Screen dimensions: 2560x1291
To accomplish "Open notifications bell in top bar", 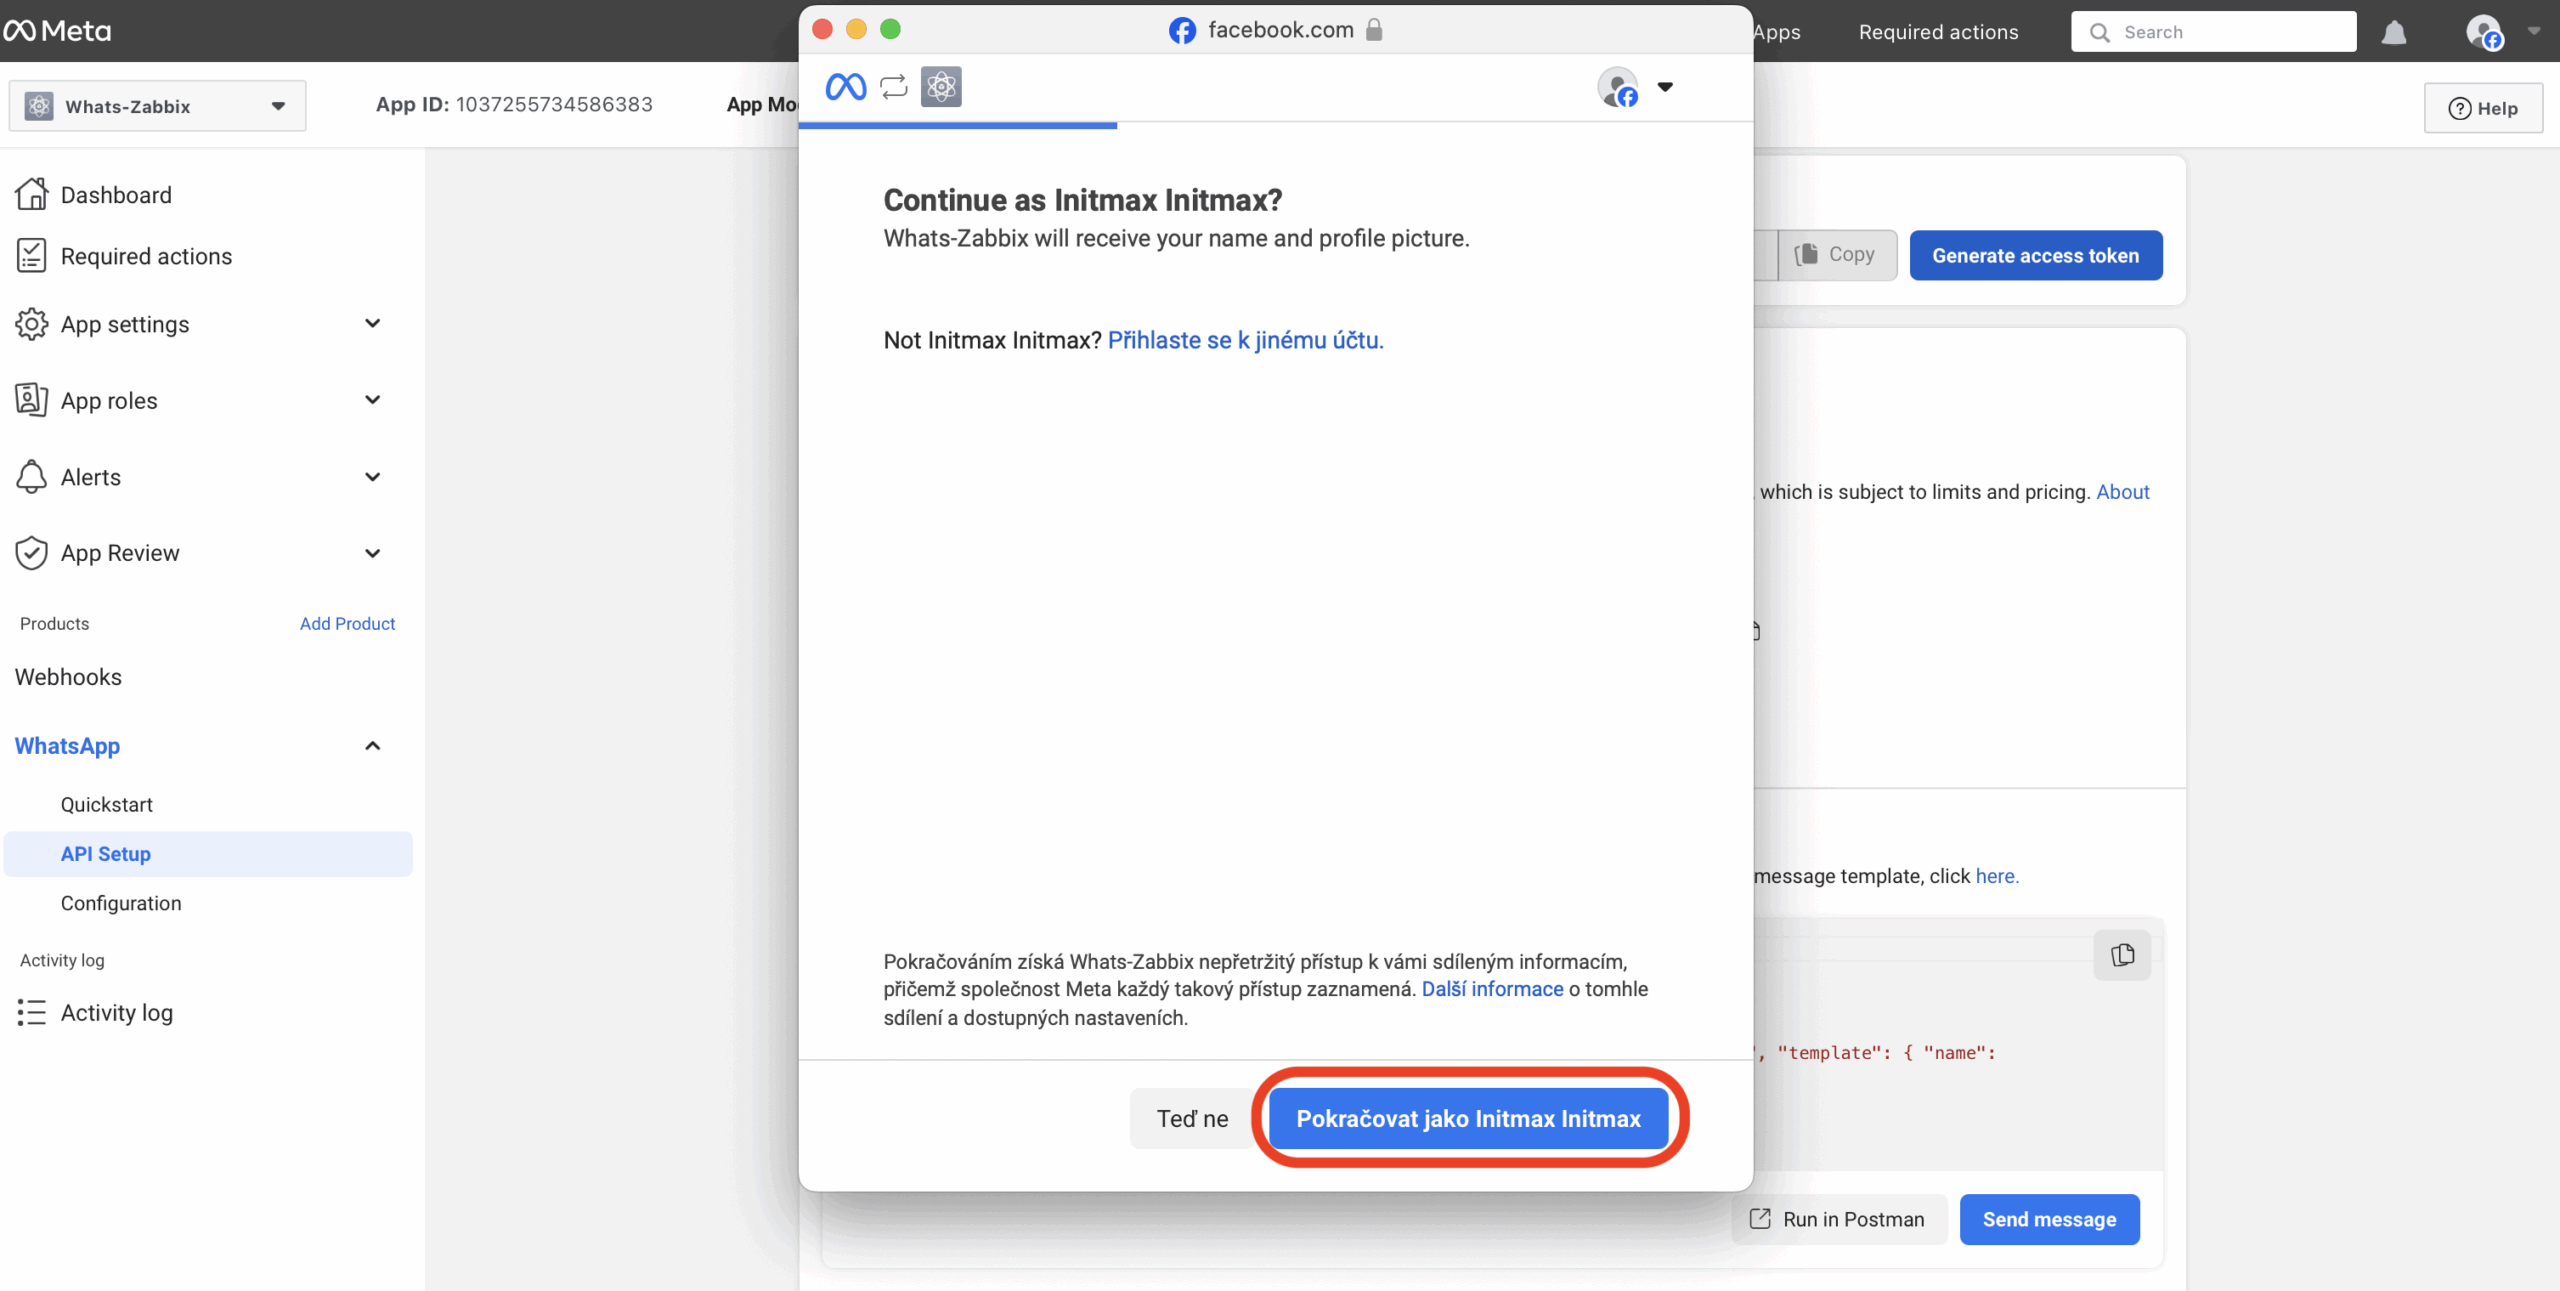I will tap(2394, 32).
